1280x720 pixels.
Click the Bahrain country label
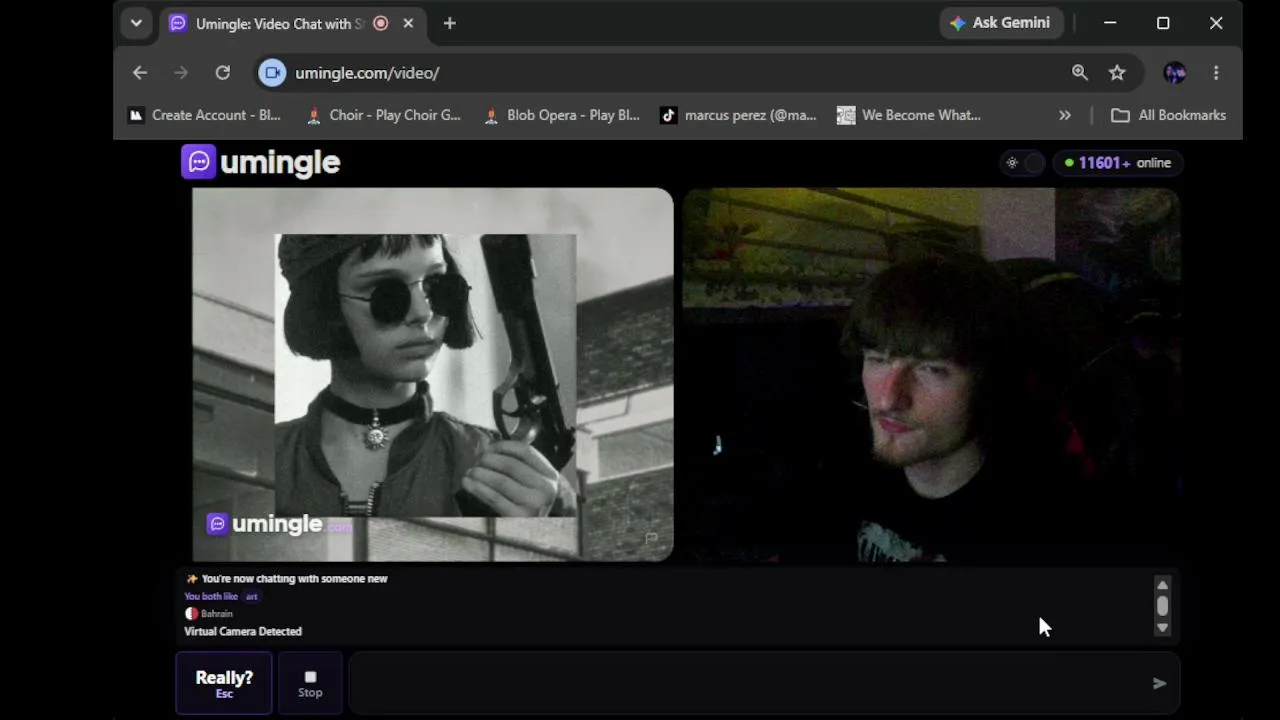(210, 614)
